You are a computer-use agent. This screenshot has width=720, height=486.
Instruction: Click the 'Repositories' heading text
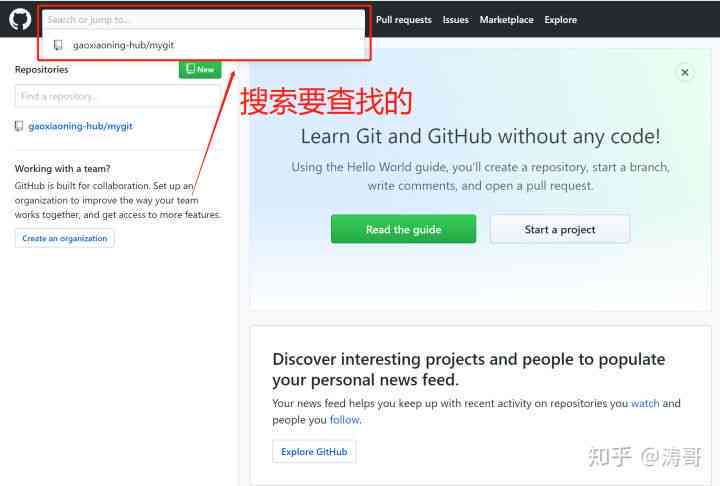(x=41, y=69)
